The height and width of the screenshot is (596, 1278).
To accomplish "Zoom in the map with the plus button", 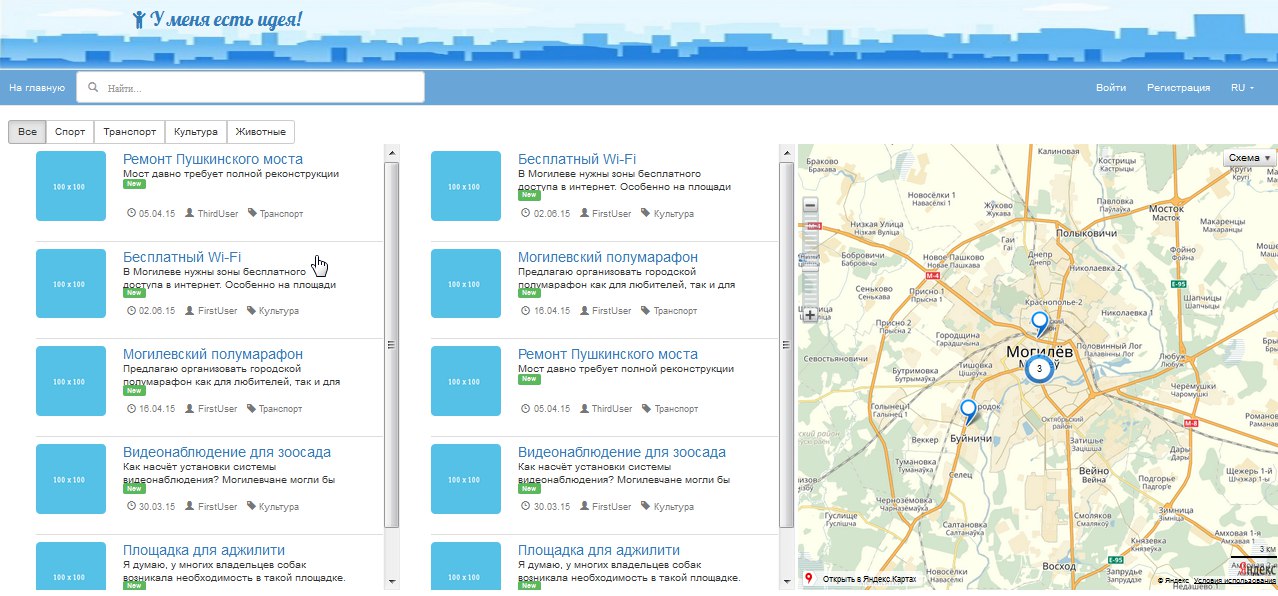I will tap(810, 315).
